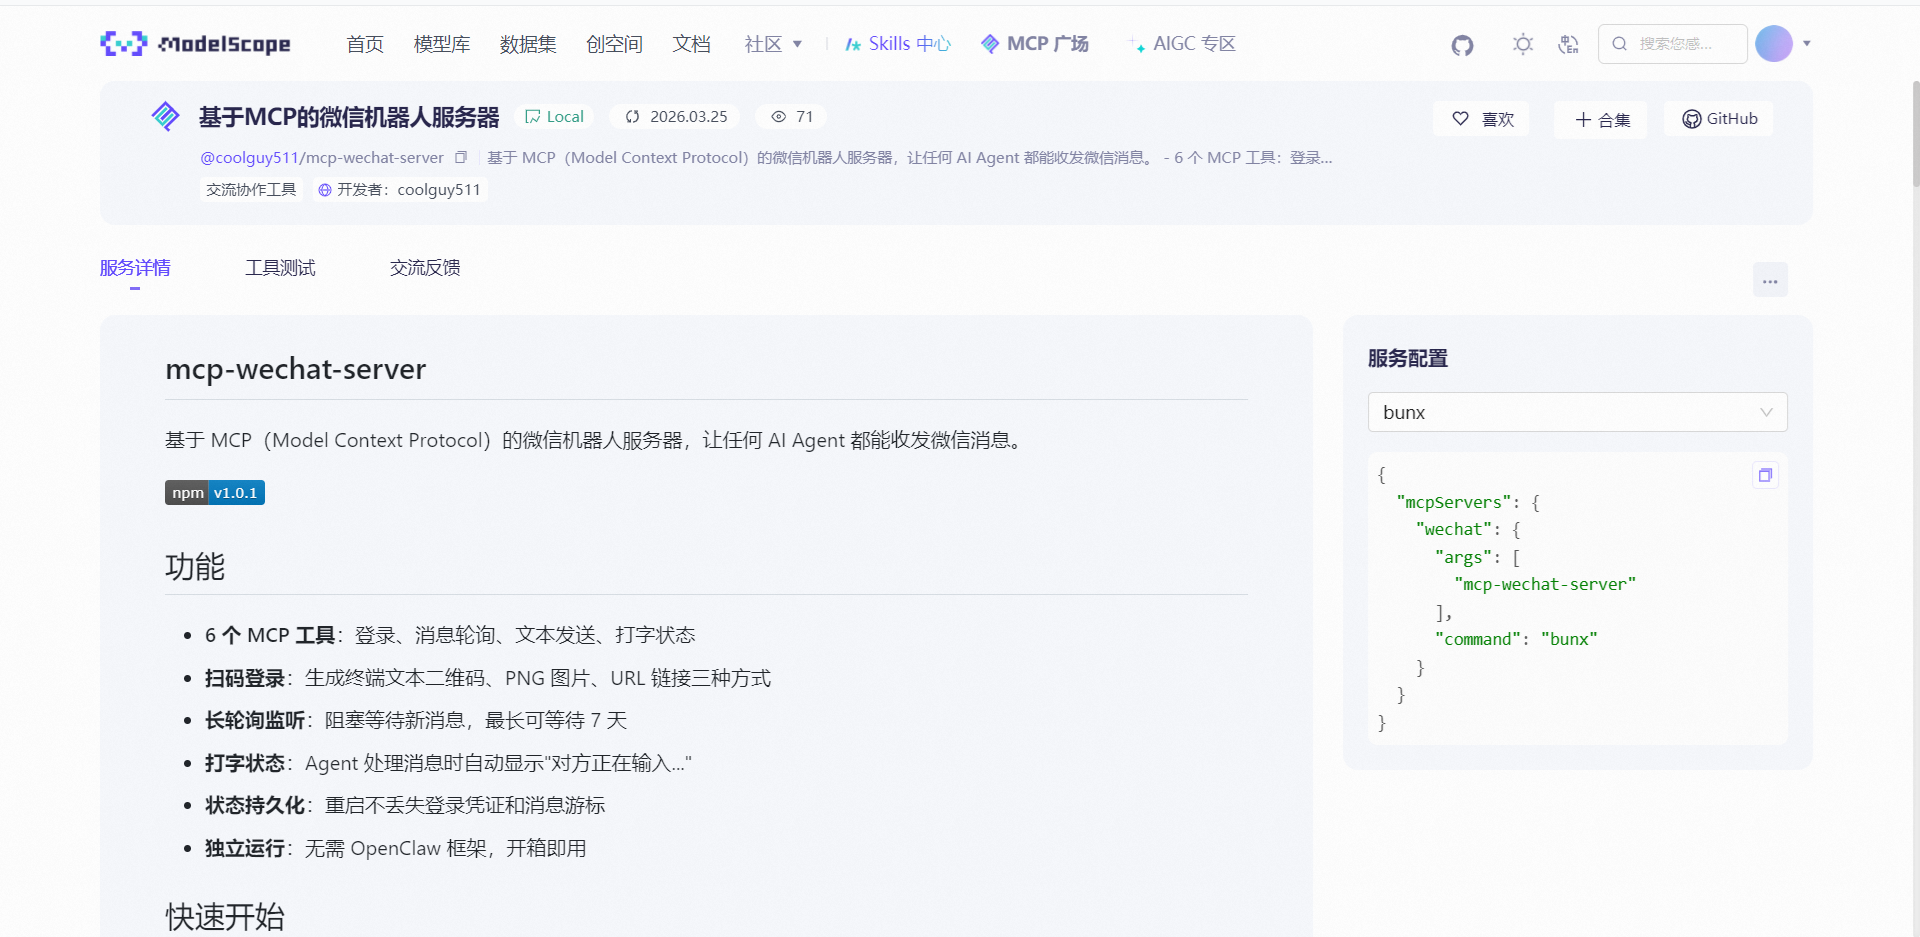Click the AIGC 专区 sparkle icon
1920x937 pixels.
(1137, 44)
